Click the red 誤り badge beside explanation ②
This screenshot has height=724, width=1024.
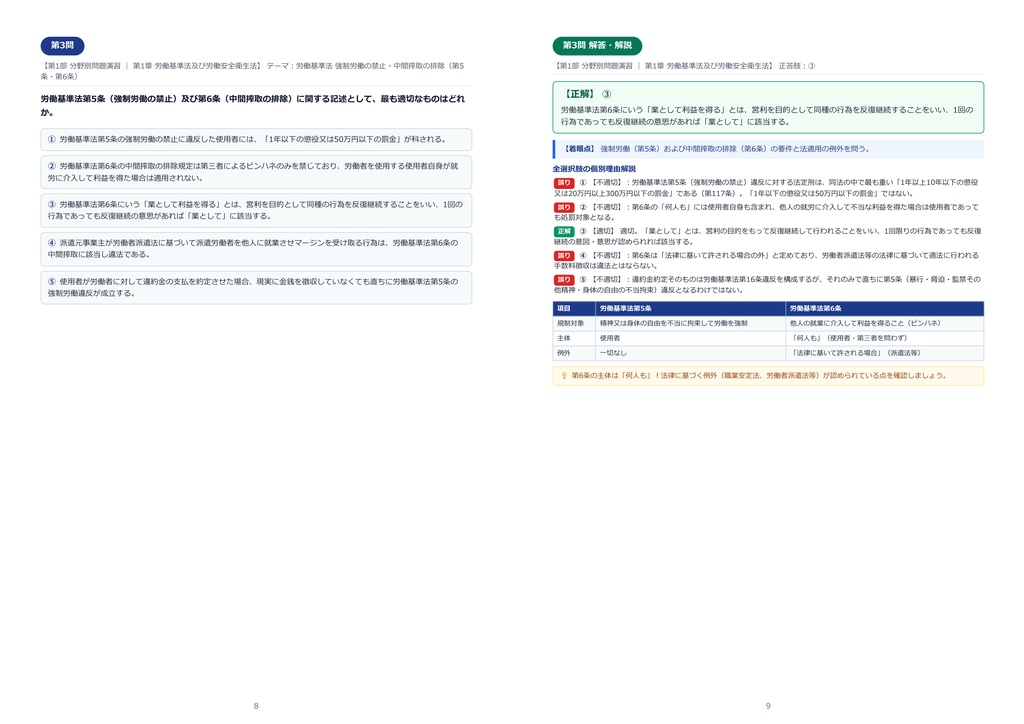pos(564,207)
